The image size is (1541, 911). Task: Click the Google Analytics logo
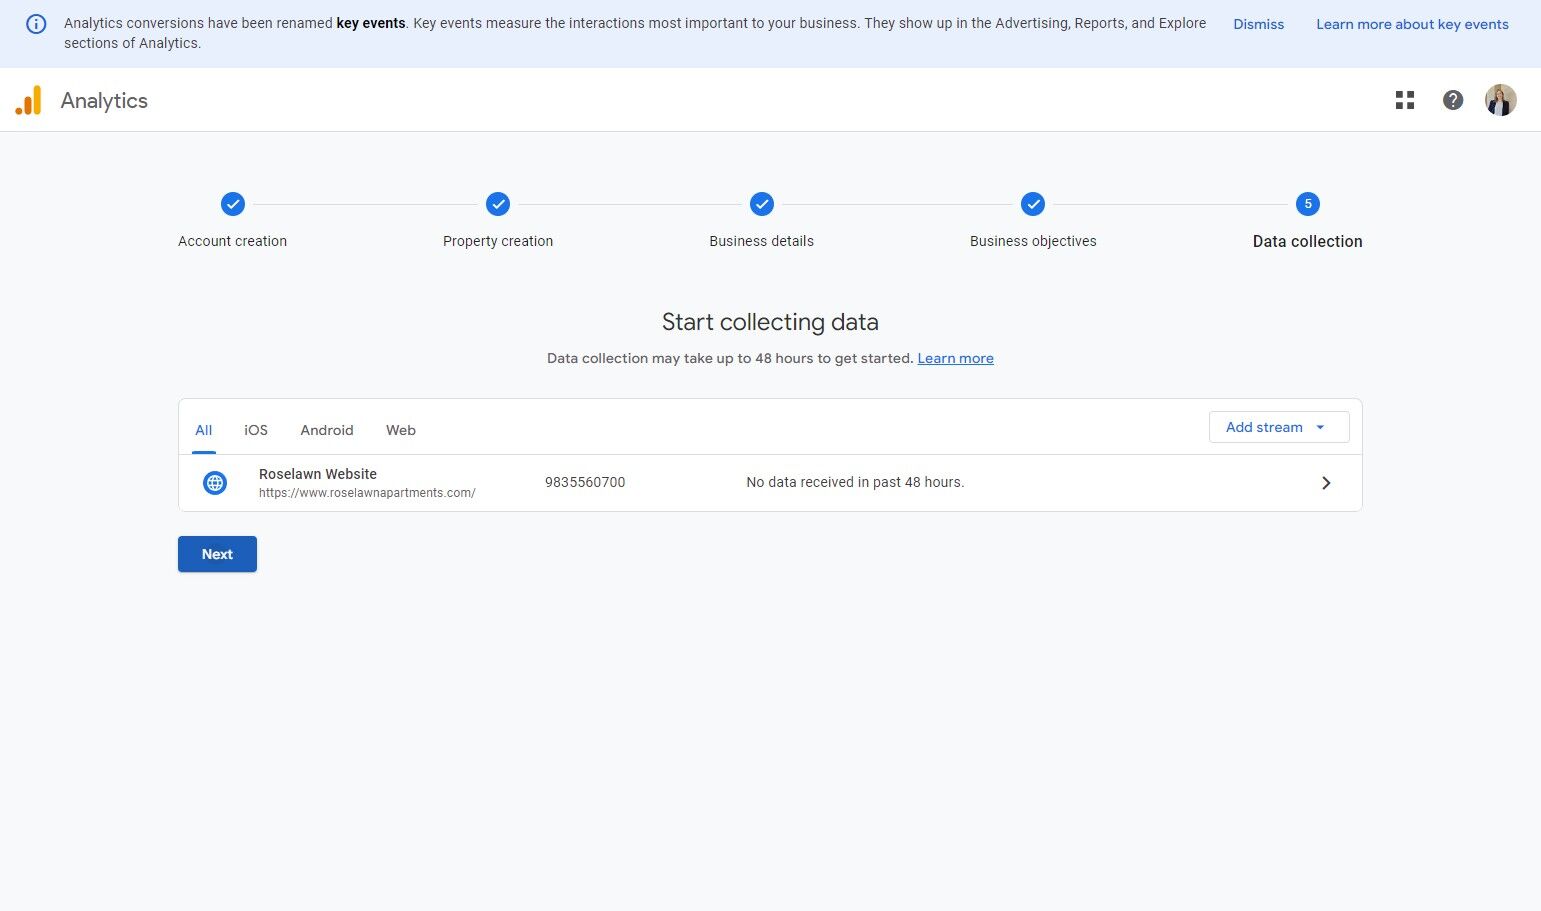pyautogui.click(x=28, y=100)
